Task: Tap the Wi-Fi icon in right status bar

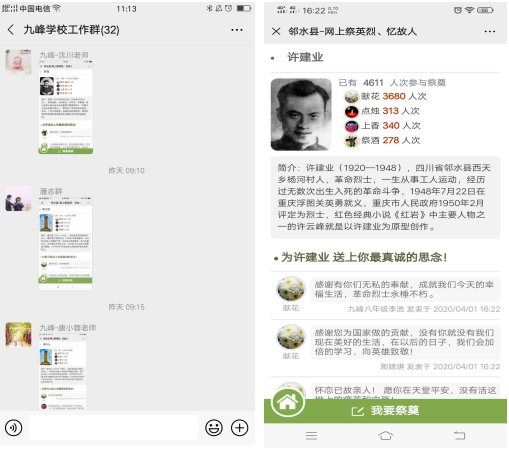Action: point(469,10)
